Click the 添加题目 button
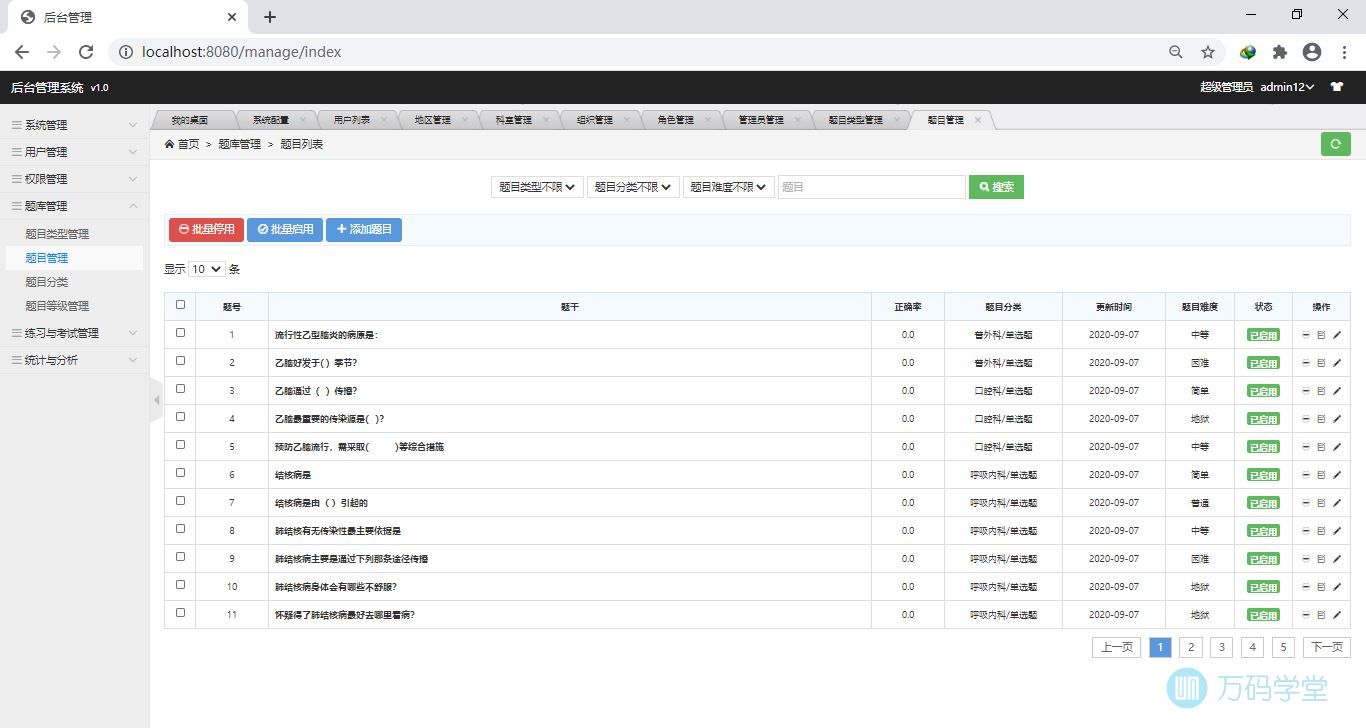1366x728 pixels. (364, 229)
